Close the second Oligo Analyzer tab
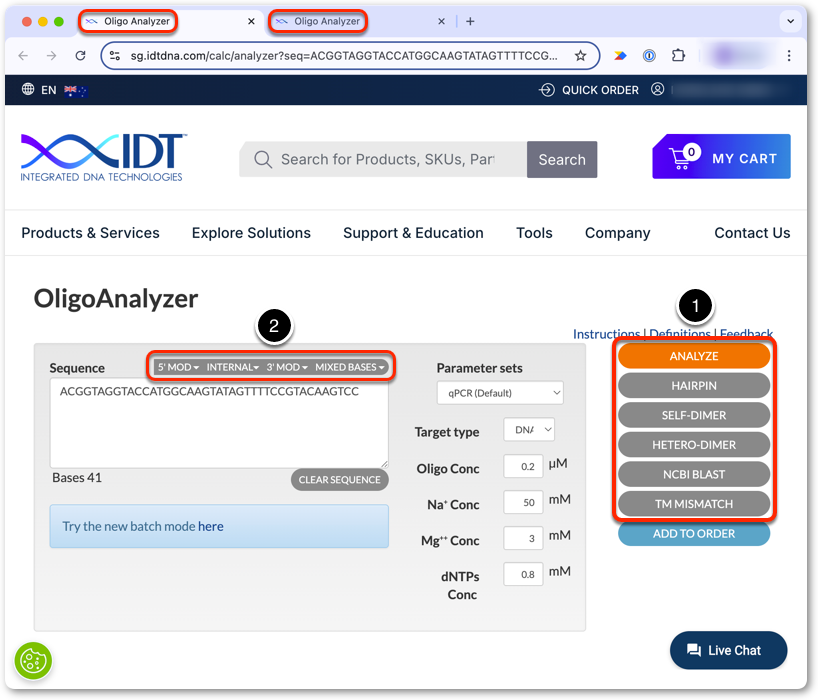 click(441, 21)
